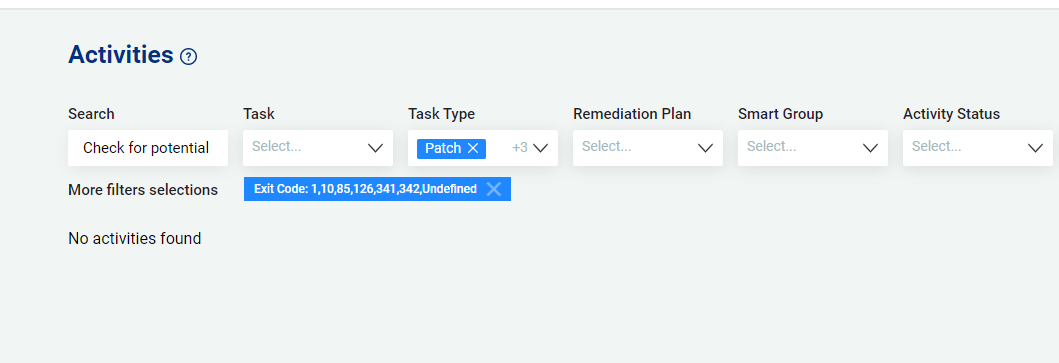The height and width of the screenshot is (363, 1059).
Task: Click the More filters selections label
Action: 143,190
